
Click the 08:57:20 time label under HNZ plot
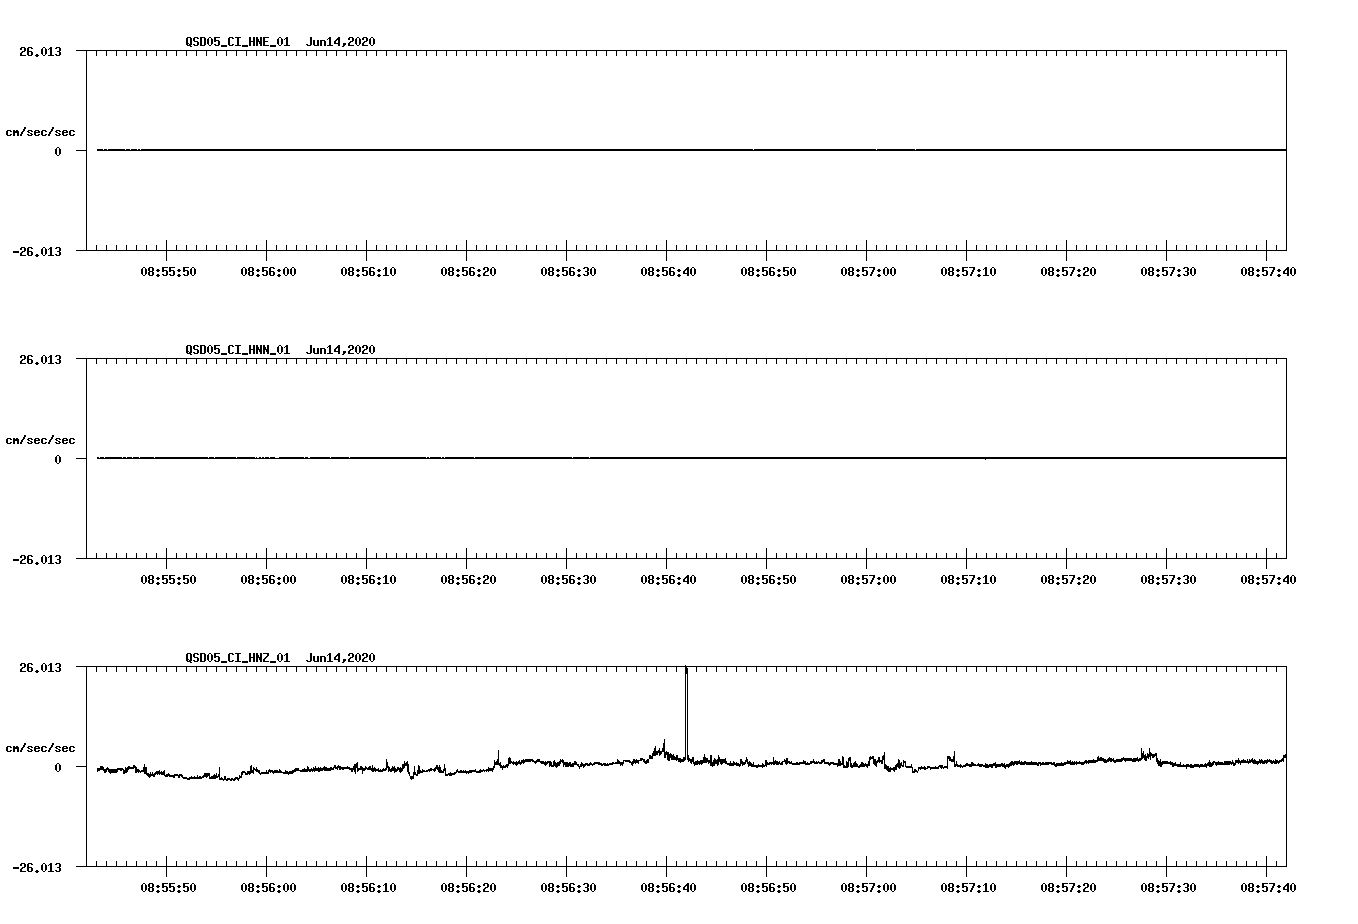(x=1068, y=888)
